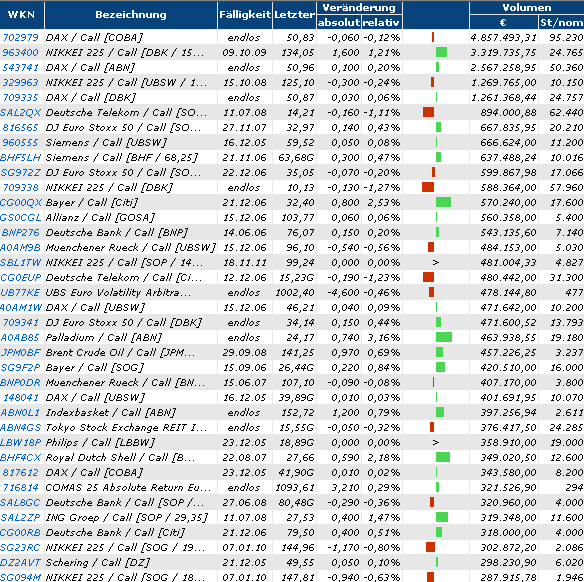584x582 pixels.
Task: Open WKN link A0AB85 Palladium
Action: (20, 337)
